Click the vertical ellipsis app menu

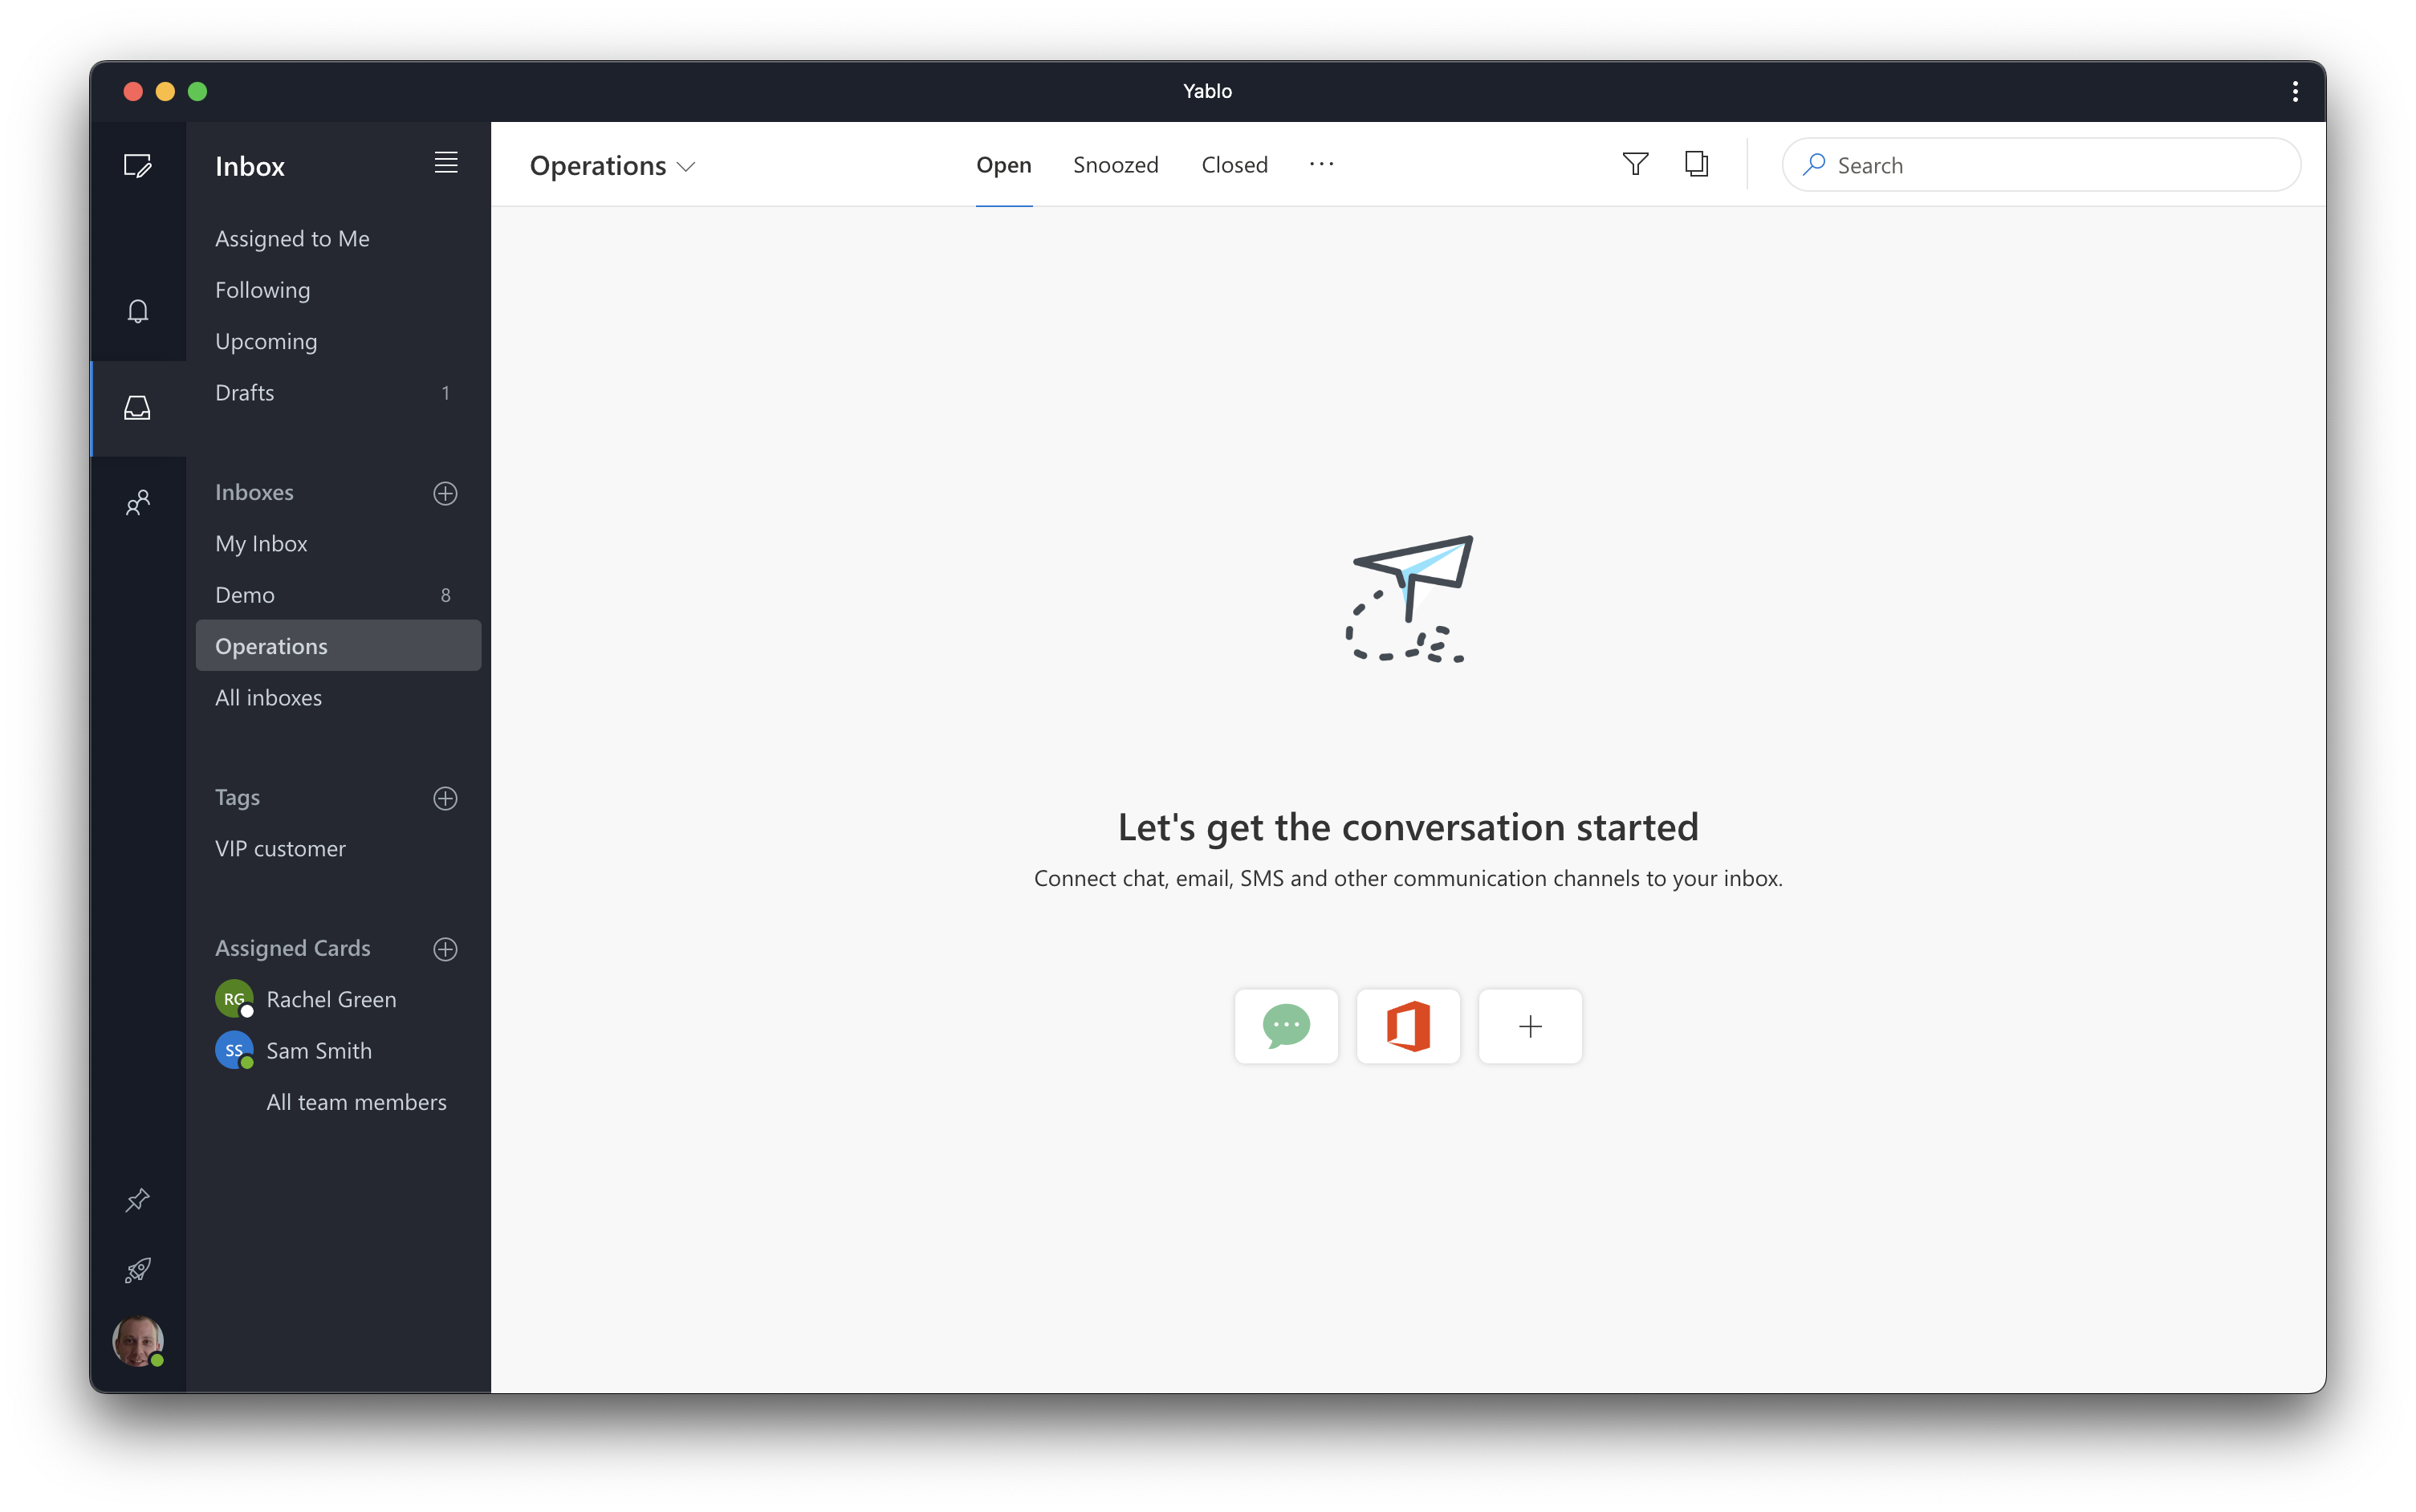[x=2296, y=91]
